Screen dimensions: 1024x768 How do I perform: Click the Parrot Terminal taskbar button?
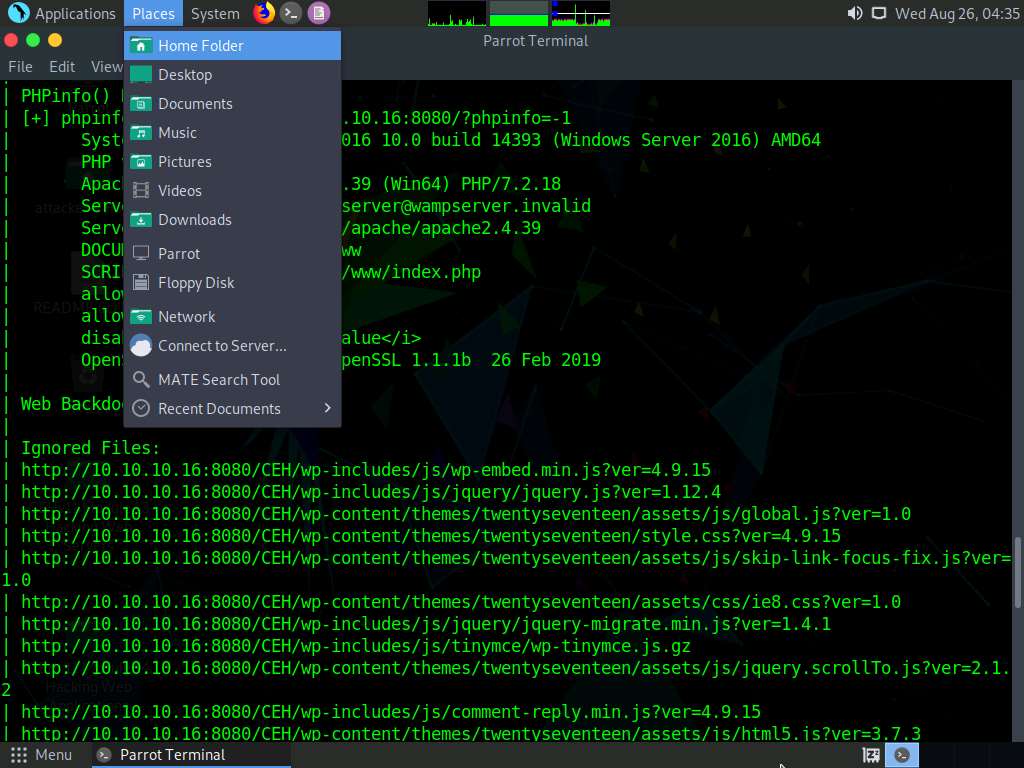tap(189, 755)
